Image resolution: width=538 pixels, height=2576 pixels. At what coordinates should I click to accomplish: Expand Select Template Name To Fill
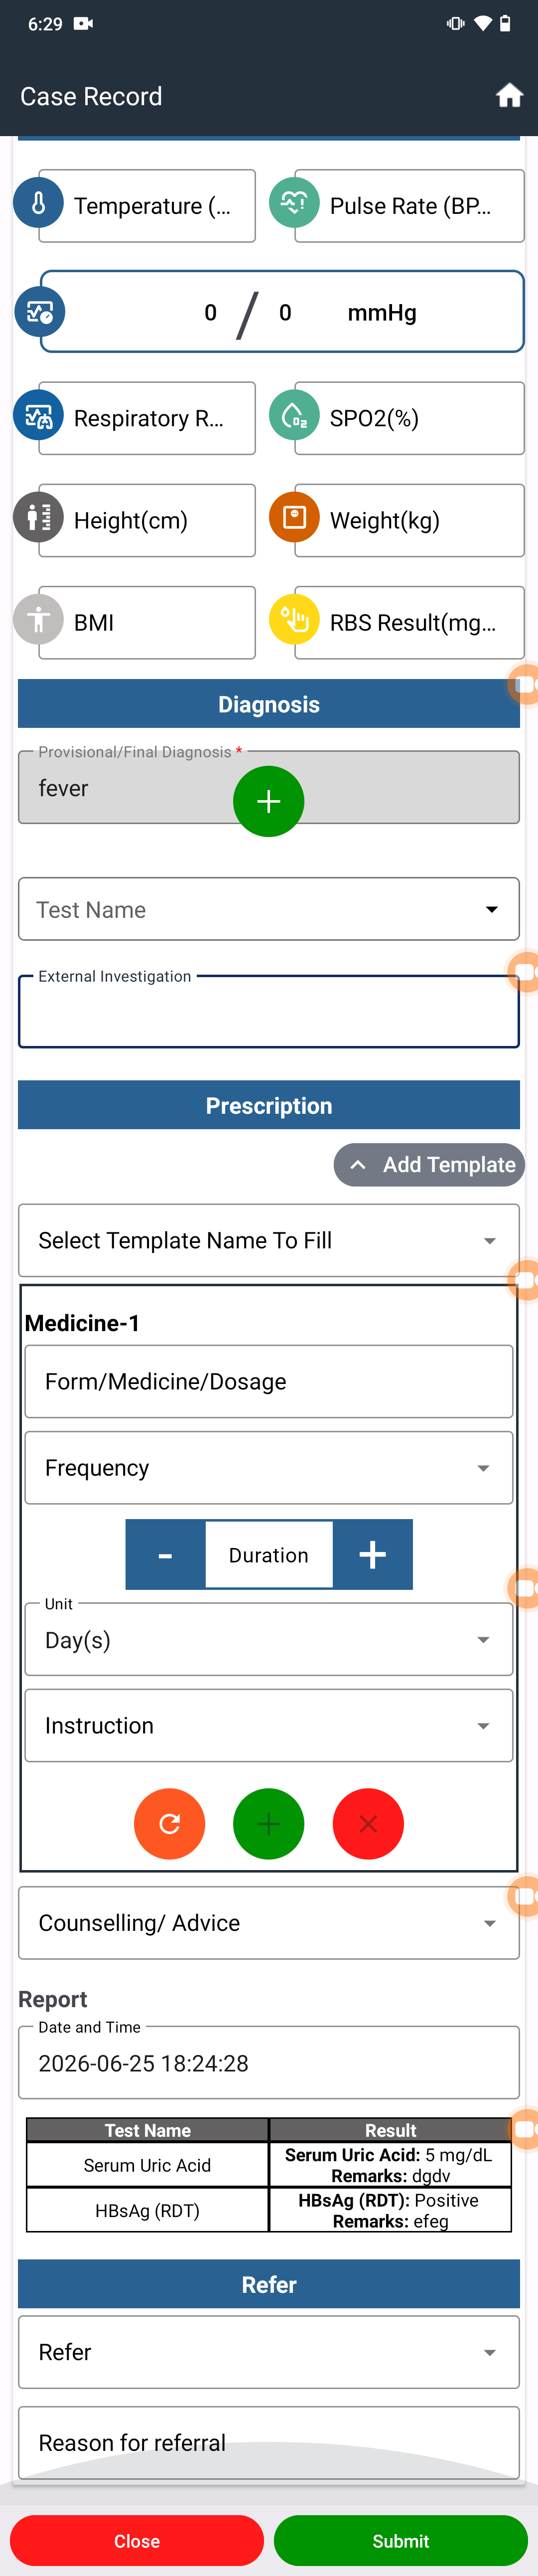pos(269,1240)
